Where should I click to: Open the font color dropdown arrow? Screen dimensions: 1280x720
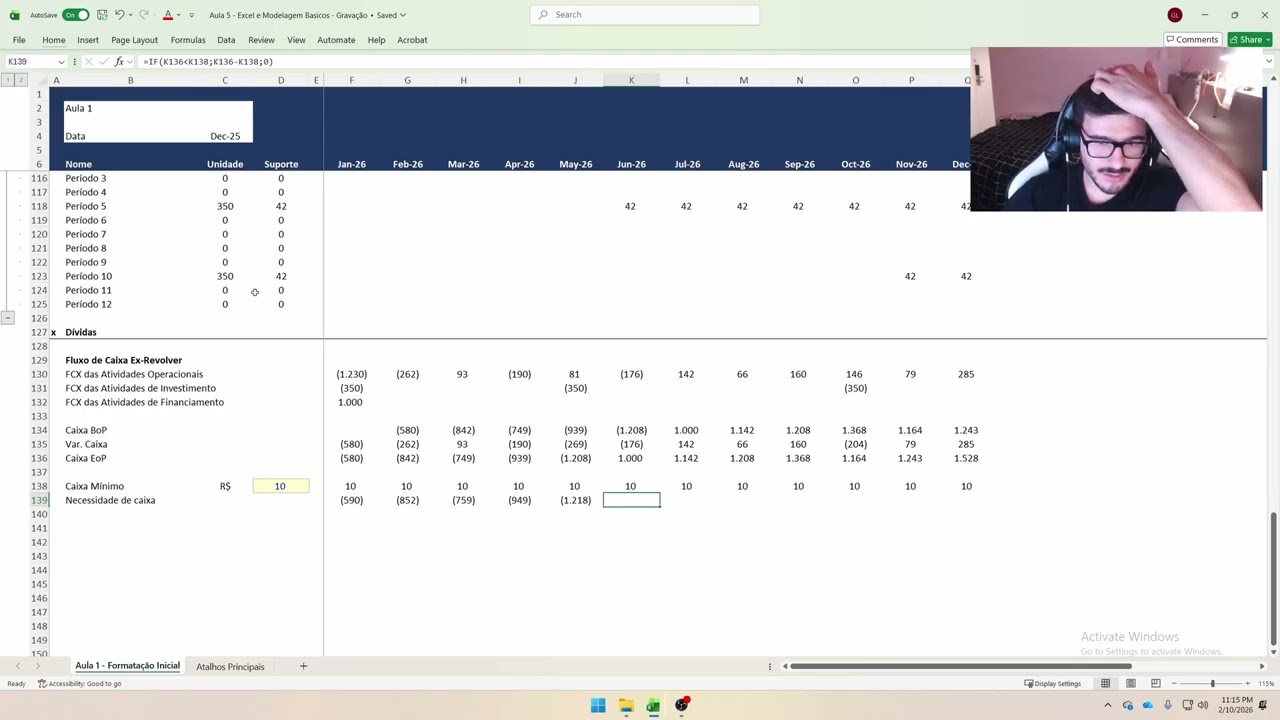(x=178, y=15)
